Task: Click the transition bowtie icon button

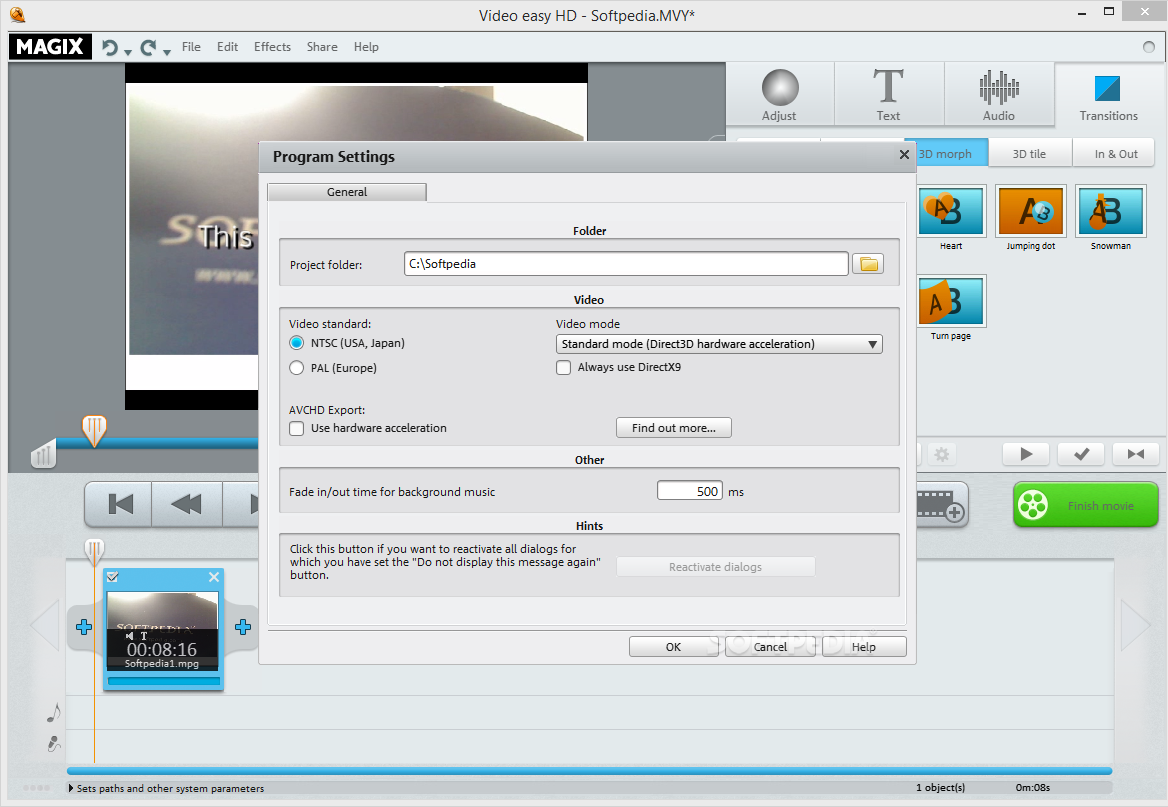Action: [x=1136, y=454]
